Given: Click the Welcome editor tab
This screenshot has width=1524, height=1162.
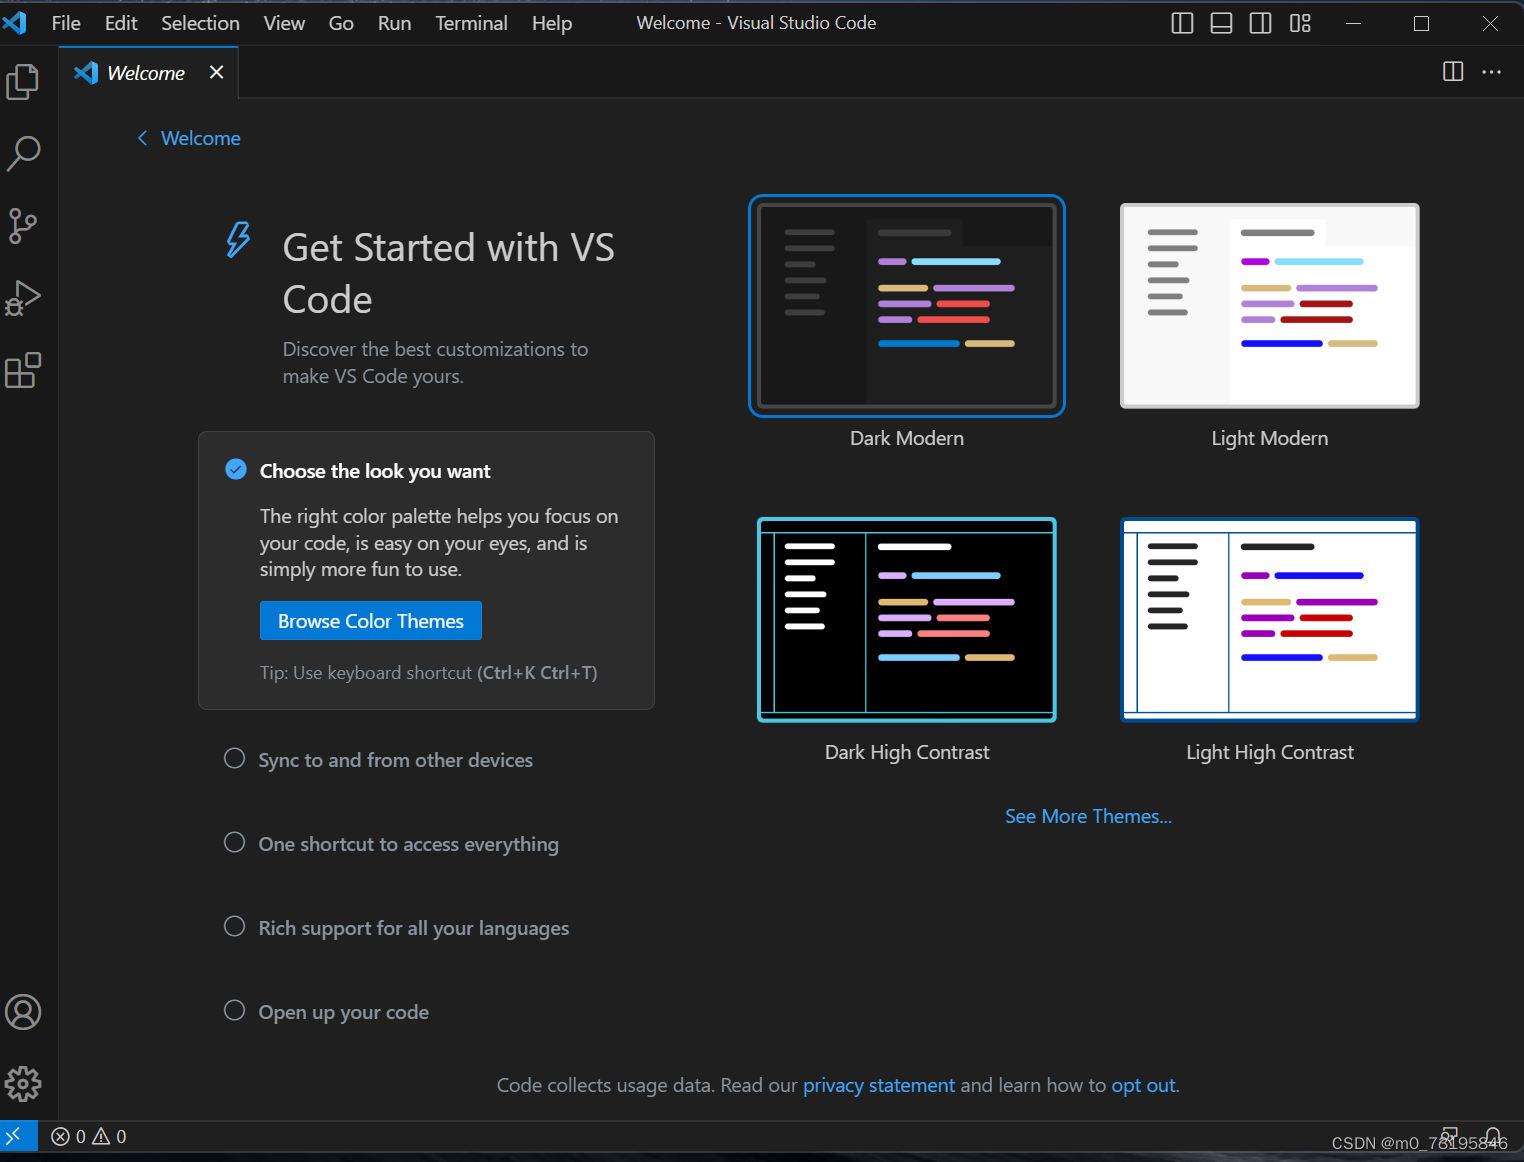Looking at the screenshot, I should [x=145, y=72].
